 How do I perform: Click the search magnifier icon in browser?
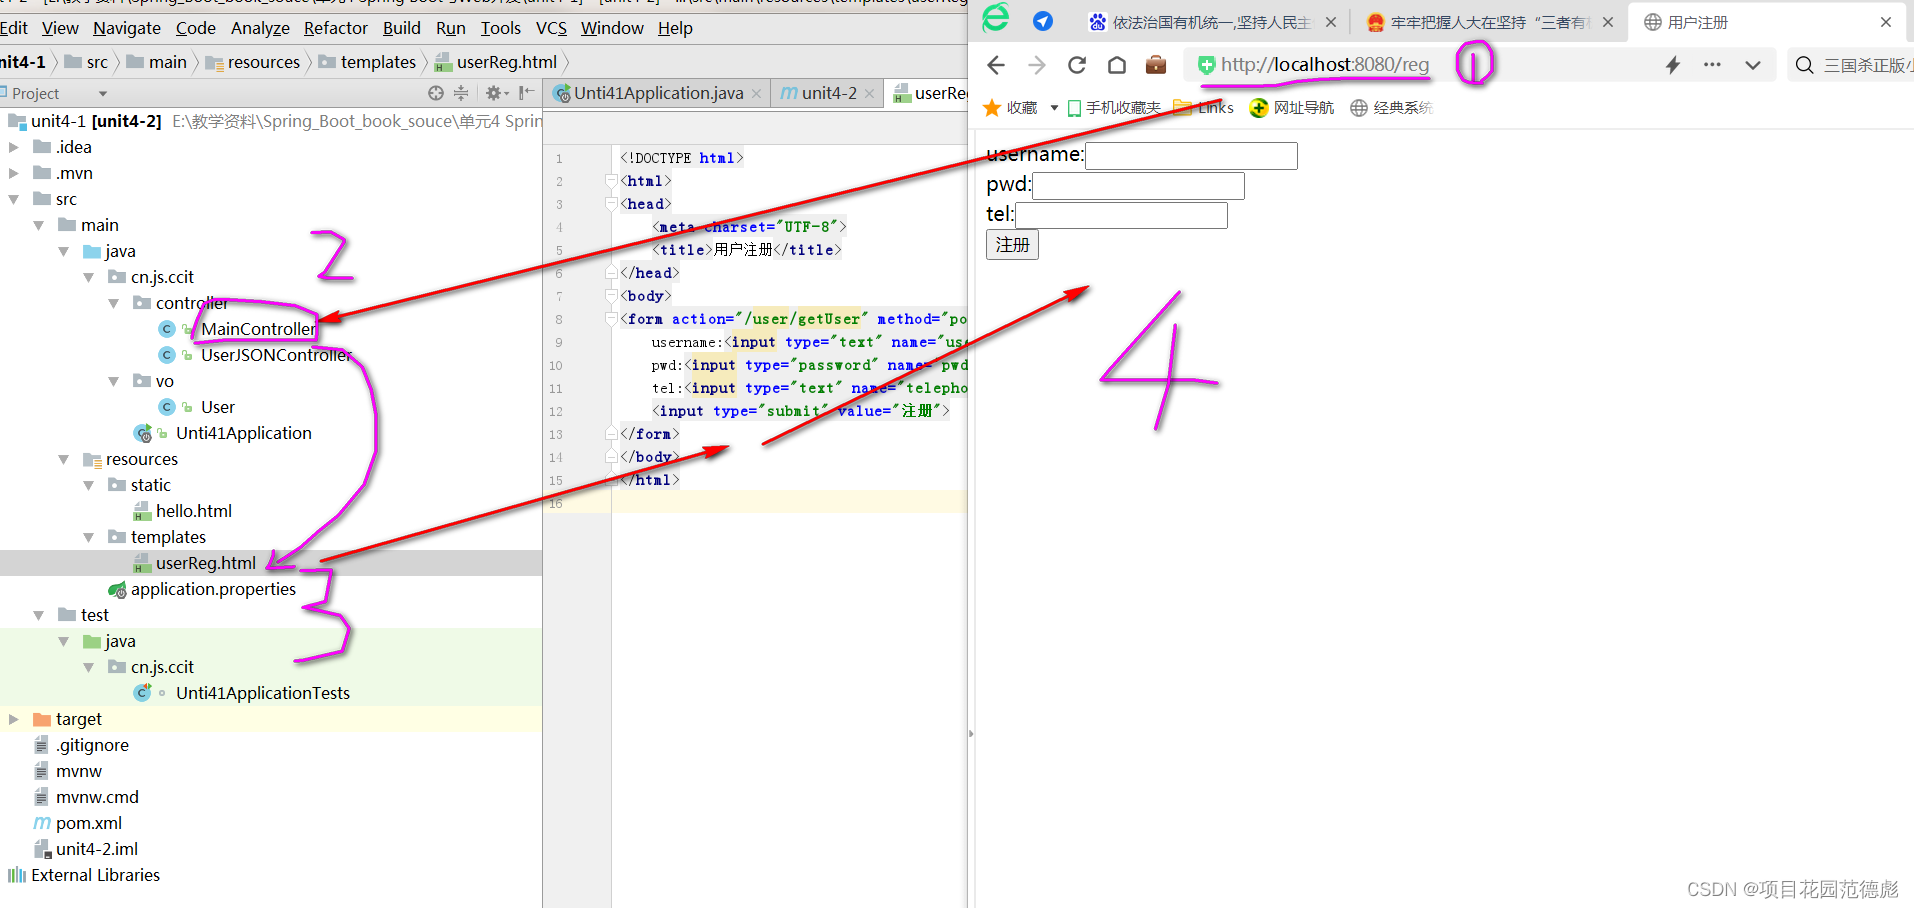(1804, 65)
